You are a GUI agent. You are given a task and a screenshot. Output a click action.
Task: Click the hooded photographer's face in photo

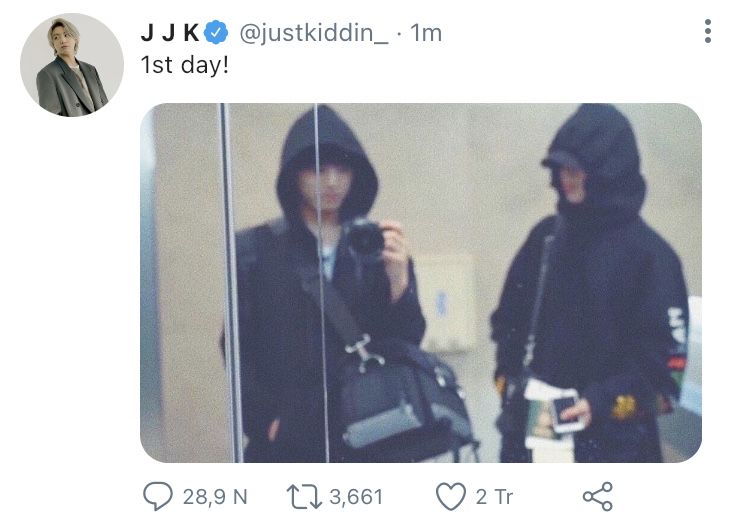[325, 184]
